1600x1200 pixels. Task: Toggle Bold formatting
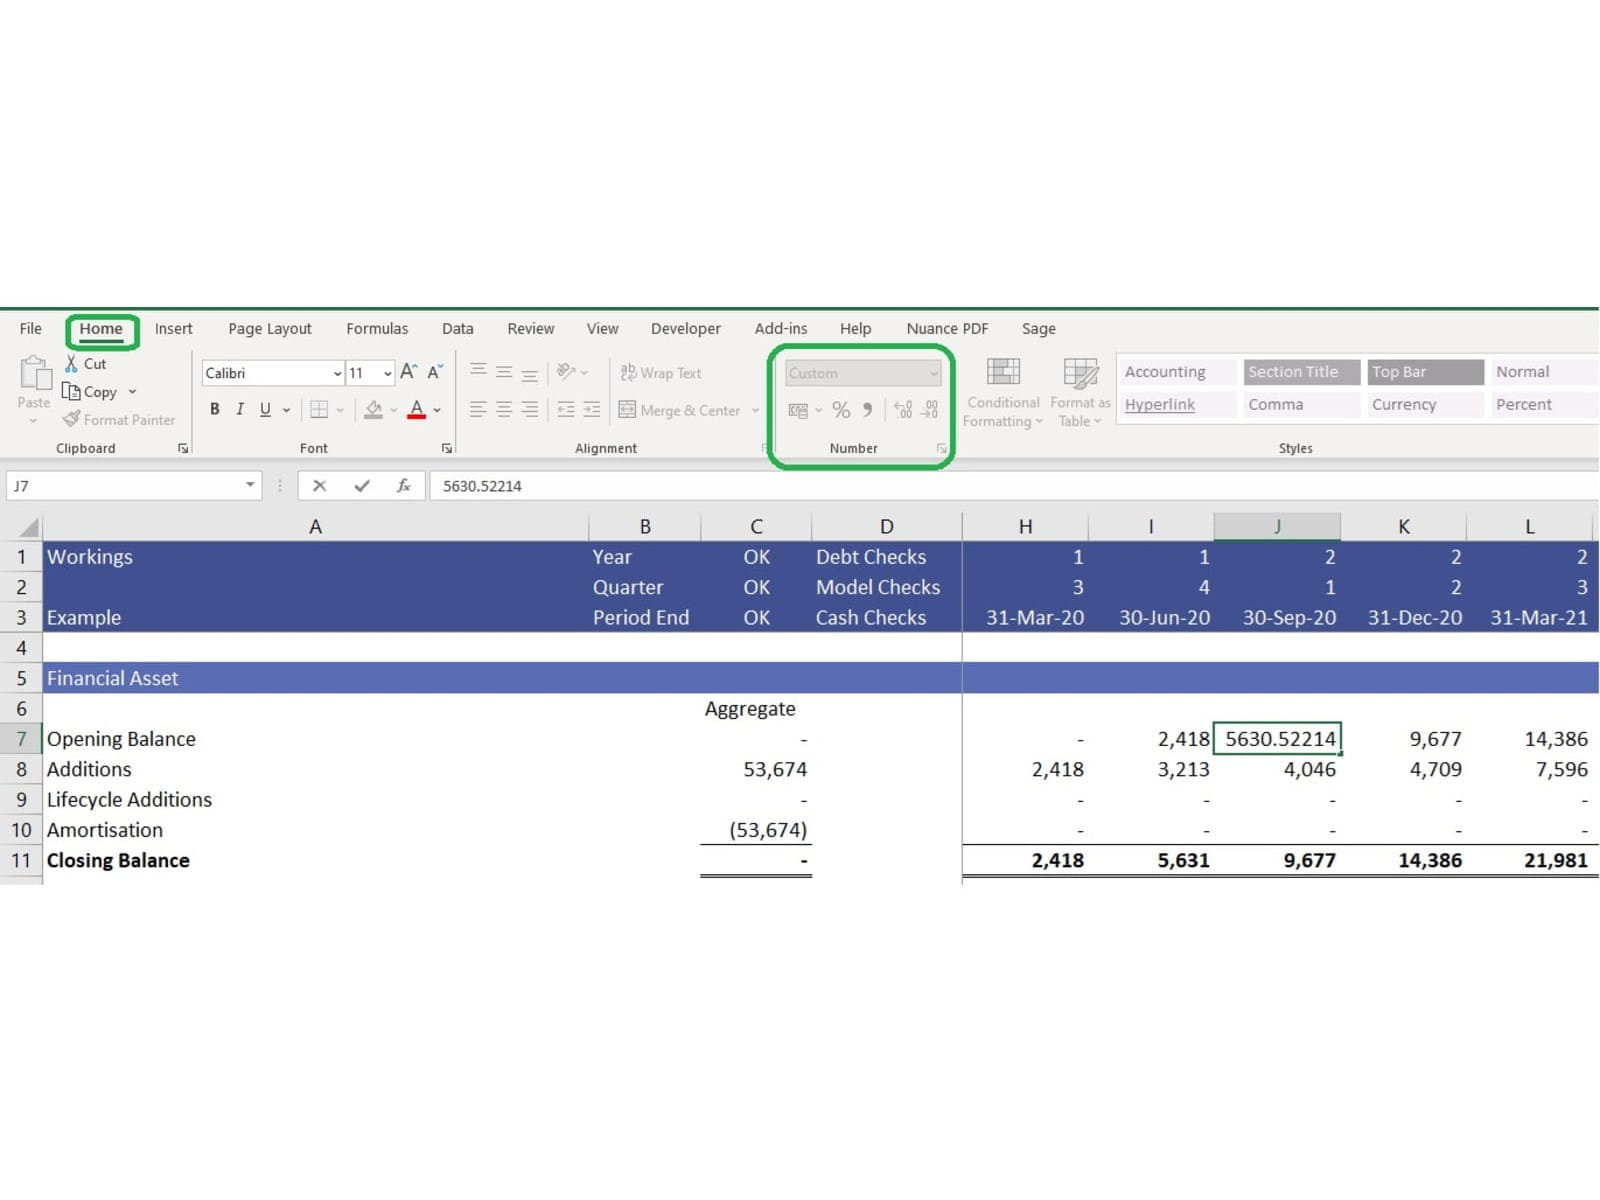[x=214, y=410]
